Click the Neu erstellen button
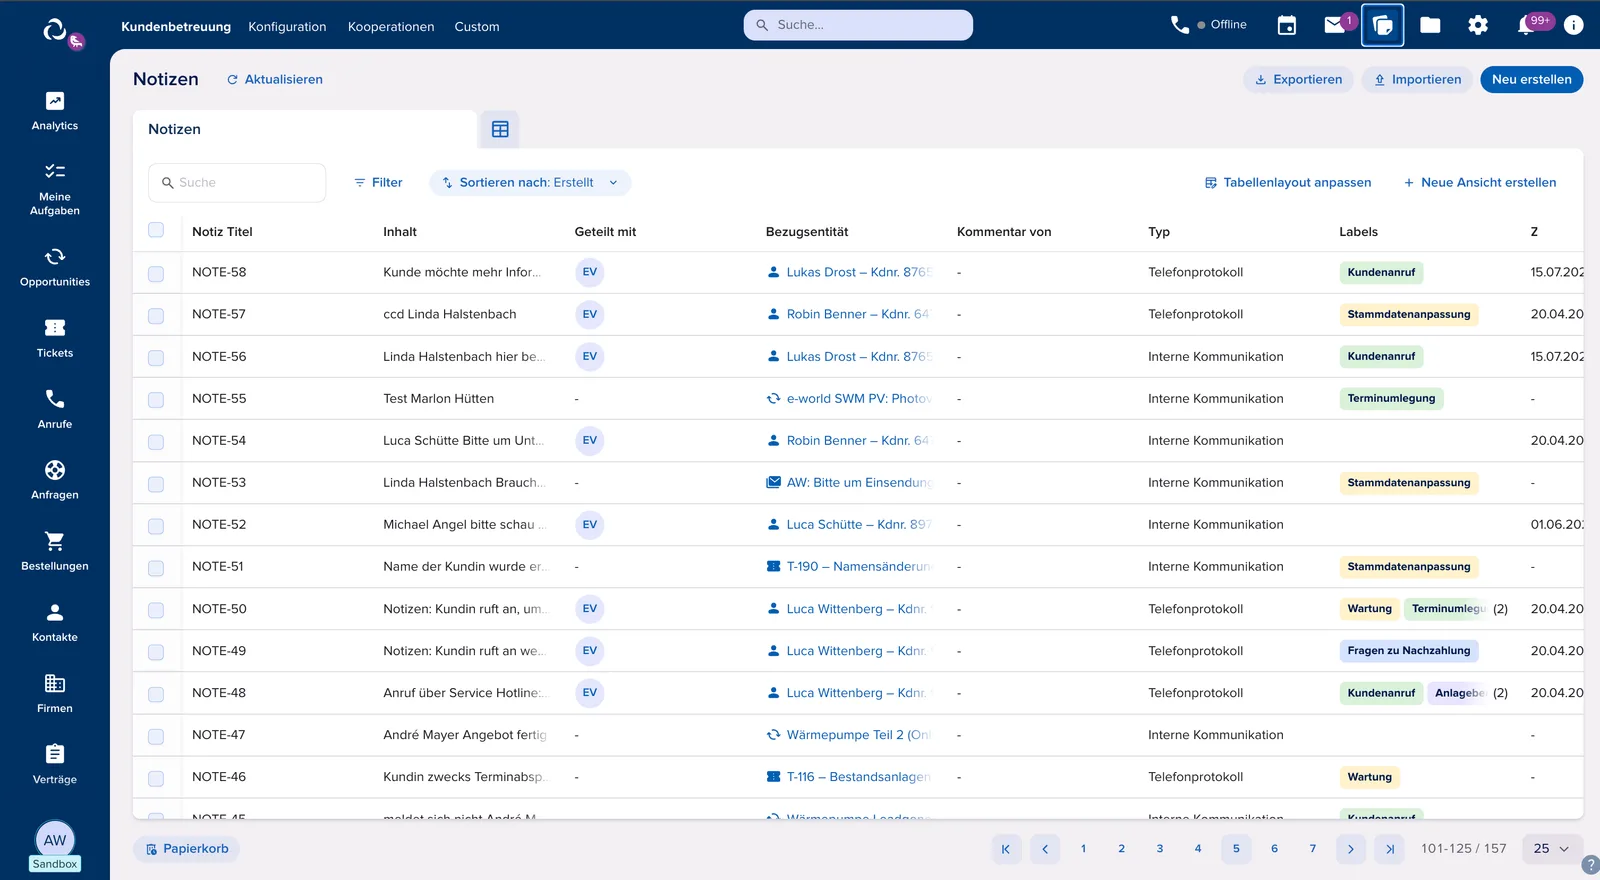 pyautogui.click(x=1531, y=79)
